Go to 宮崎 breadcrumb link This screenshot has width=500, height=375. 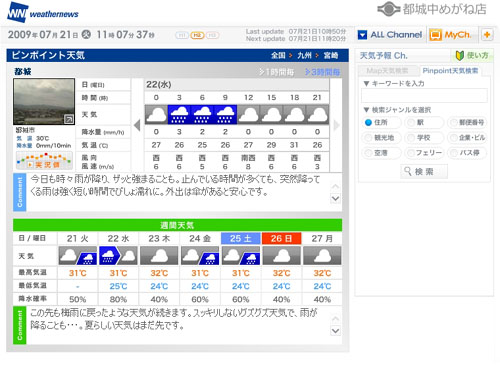331,55
